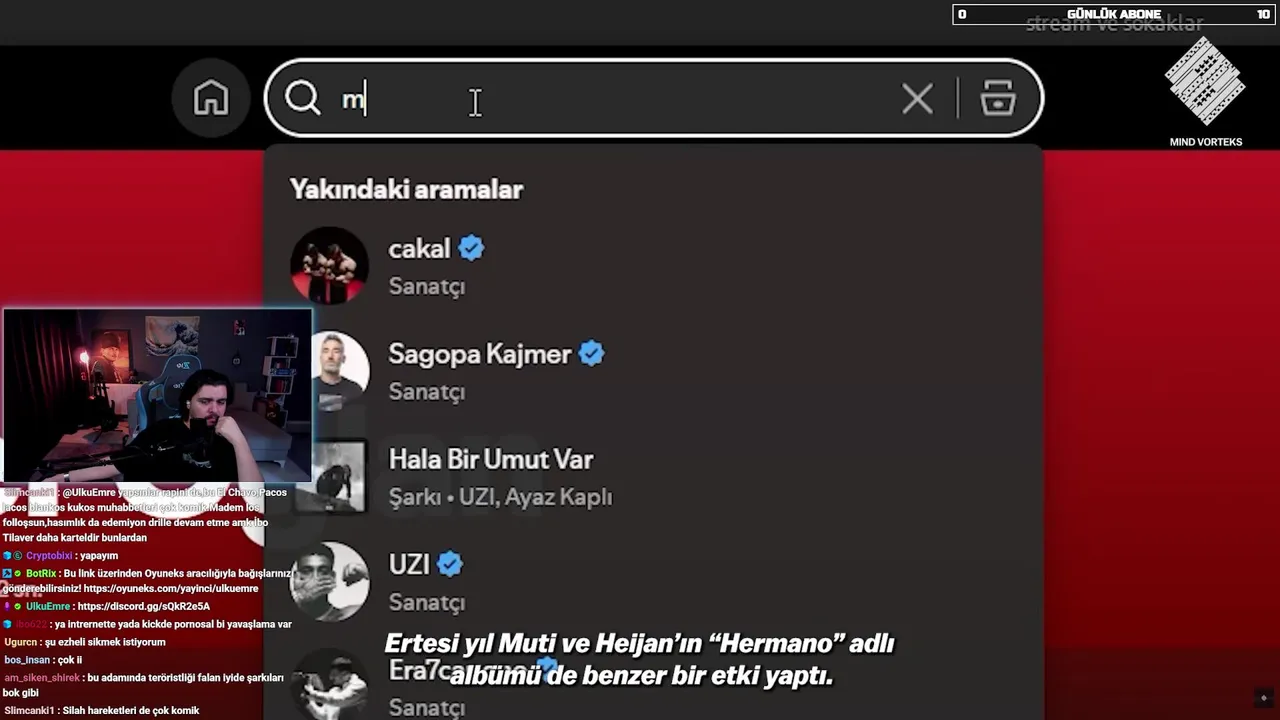Image resolution: width=1280 pixels, height=720 pixels.
Task: Open the discord.gg invite link in chat
Action: pos(143,607)
